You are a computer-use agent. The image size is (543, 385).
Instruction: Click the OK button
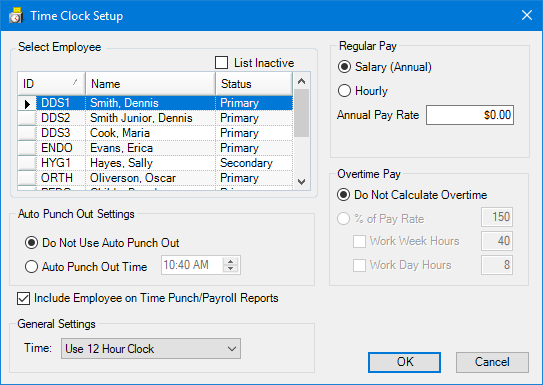pos(404,362)
